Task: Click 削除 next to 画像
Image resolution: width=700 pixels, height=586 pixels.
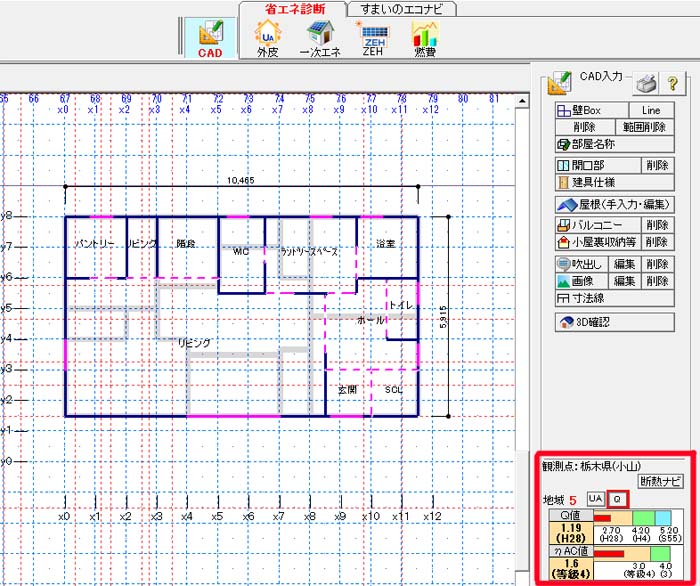Action: click(x=658, y=281)
